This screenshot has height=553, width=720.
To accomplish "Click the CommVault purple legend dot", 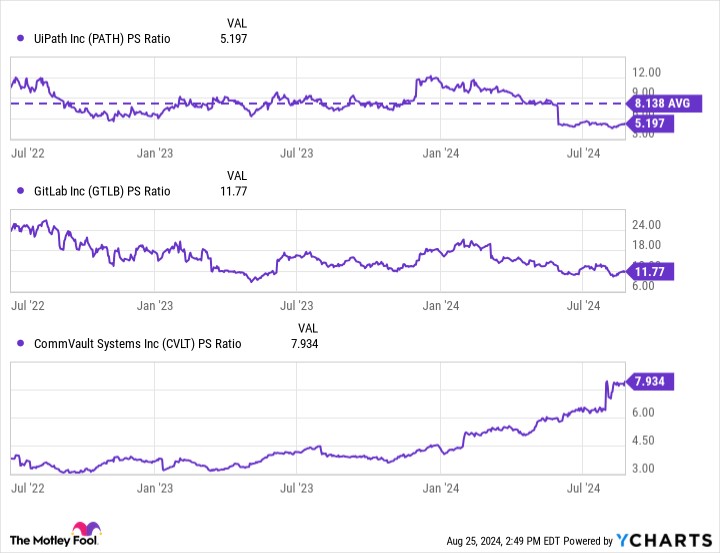I will pyautogui.click(x=22, y=343).
